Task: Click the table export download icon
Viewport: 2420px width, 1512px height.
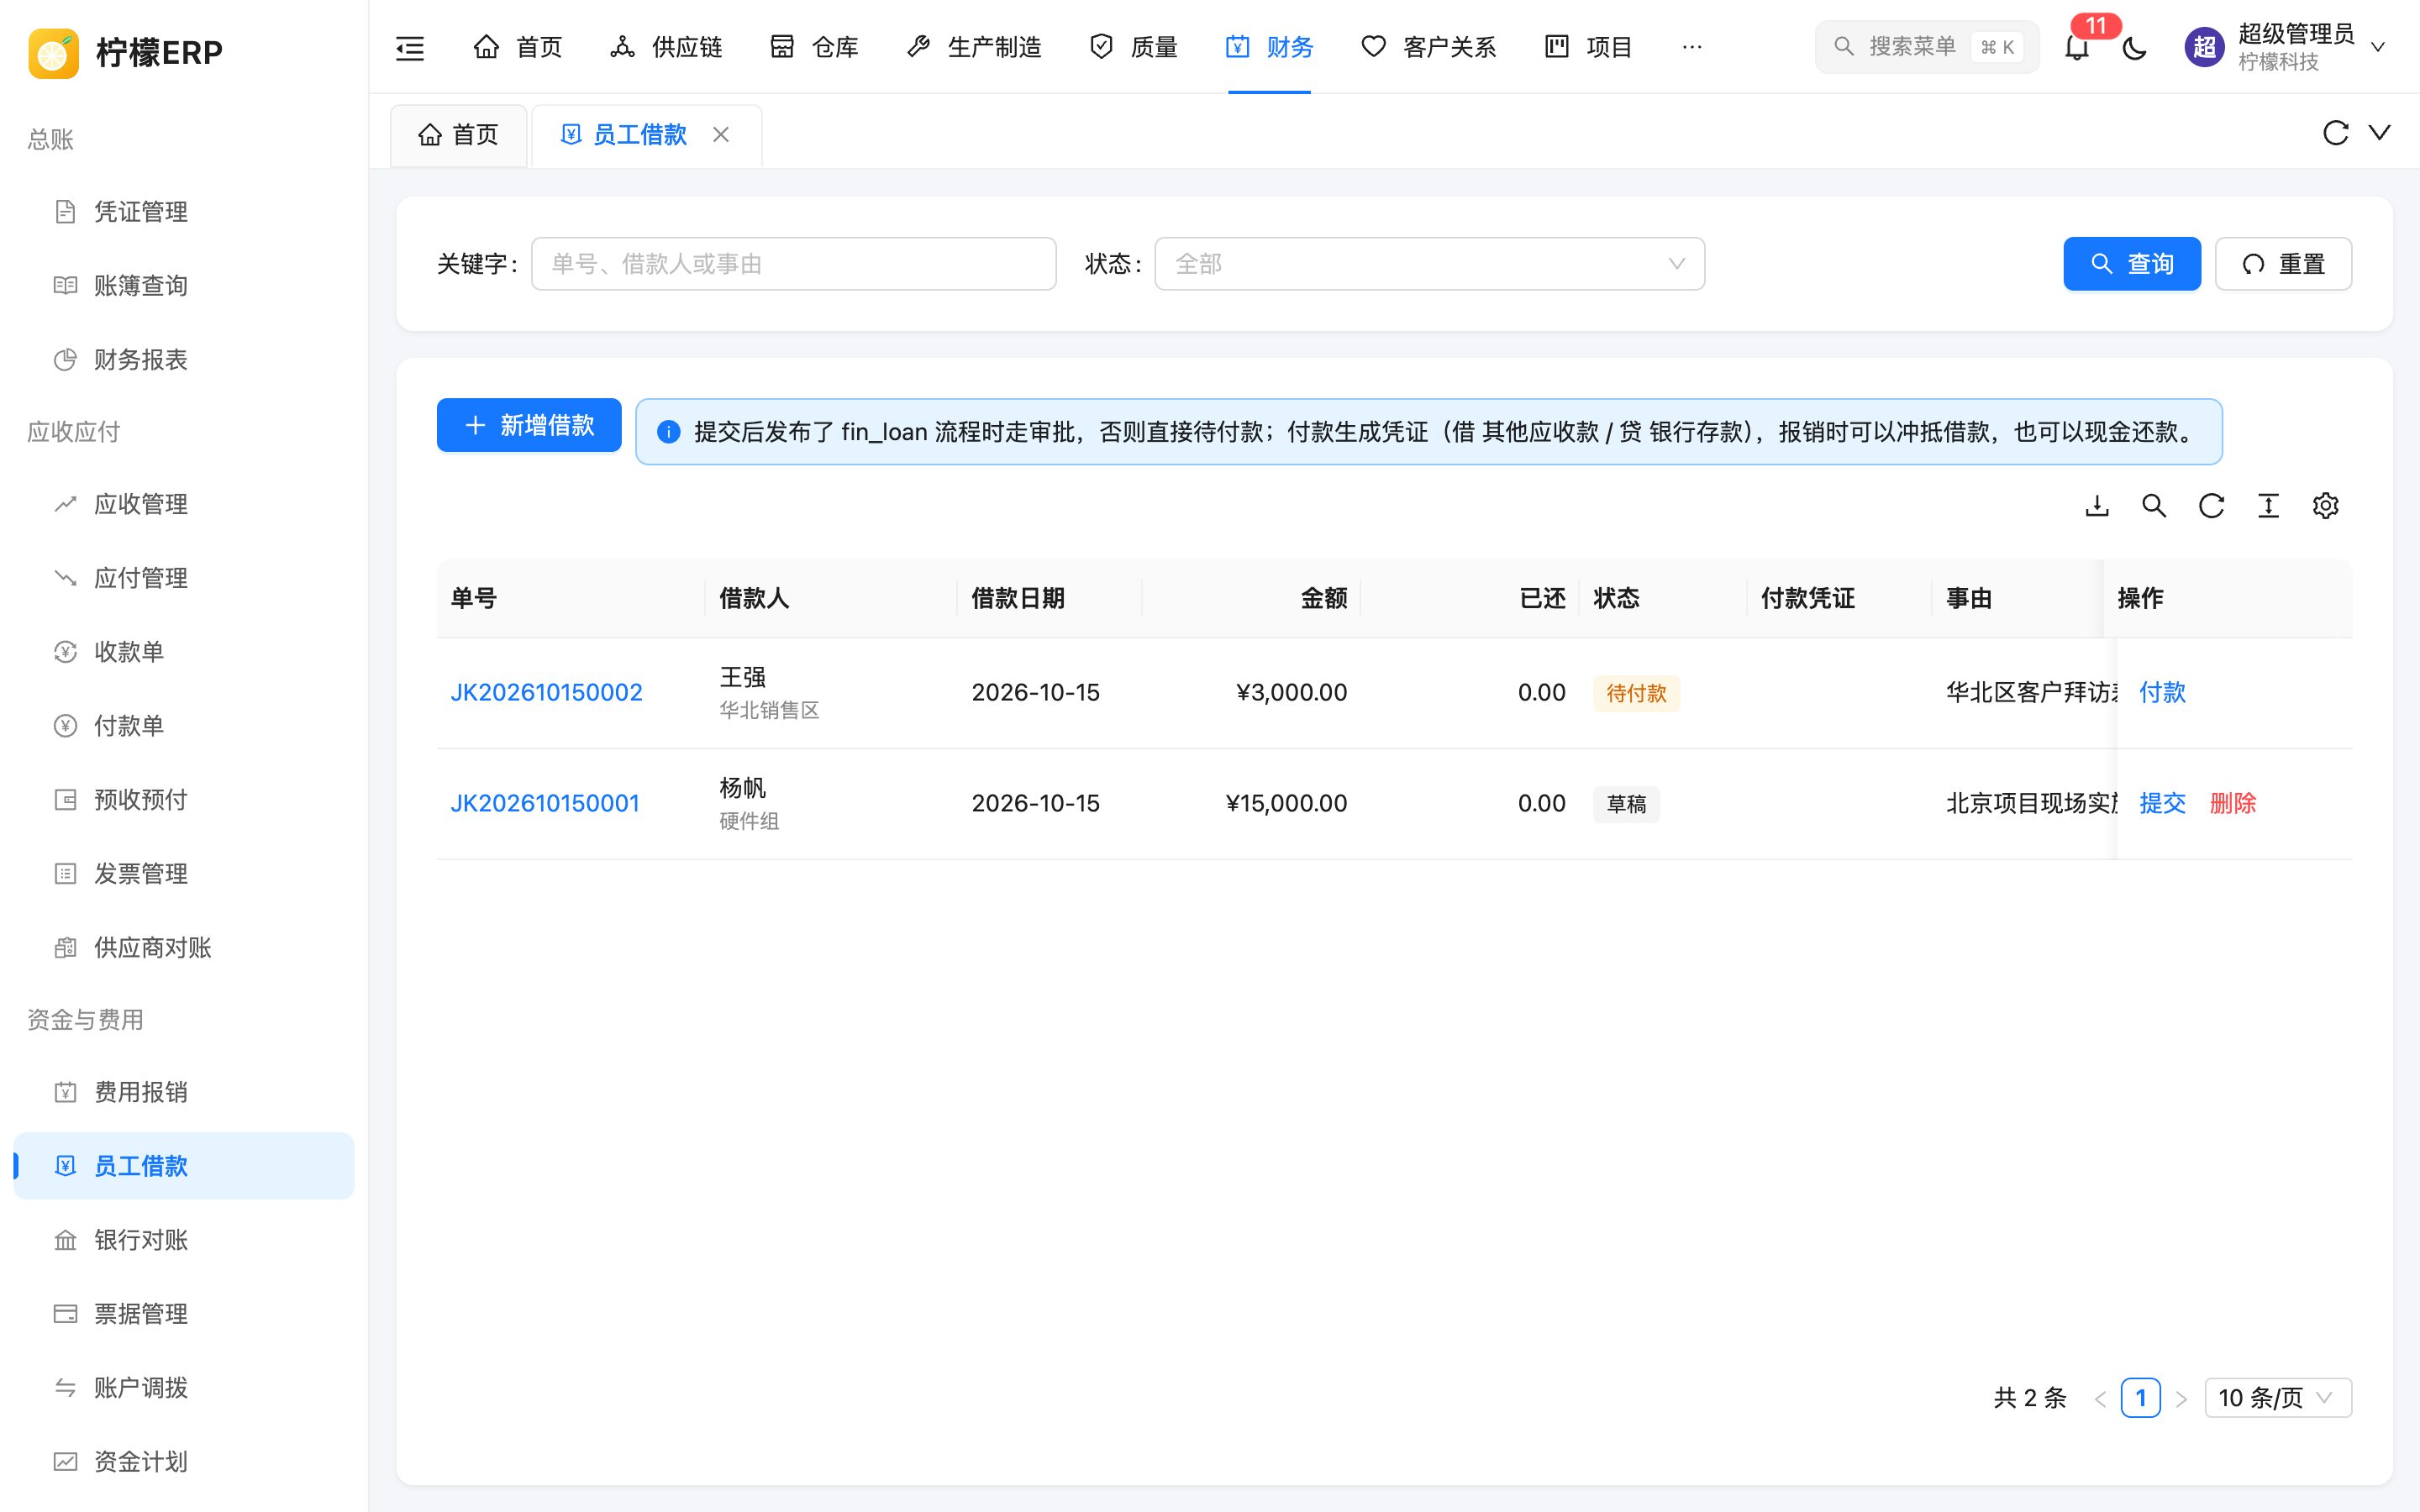Action: pos(2097,506)
